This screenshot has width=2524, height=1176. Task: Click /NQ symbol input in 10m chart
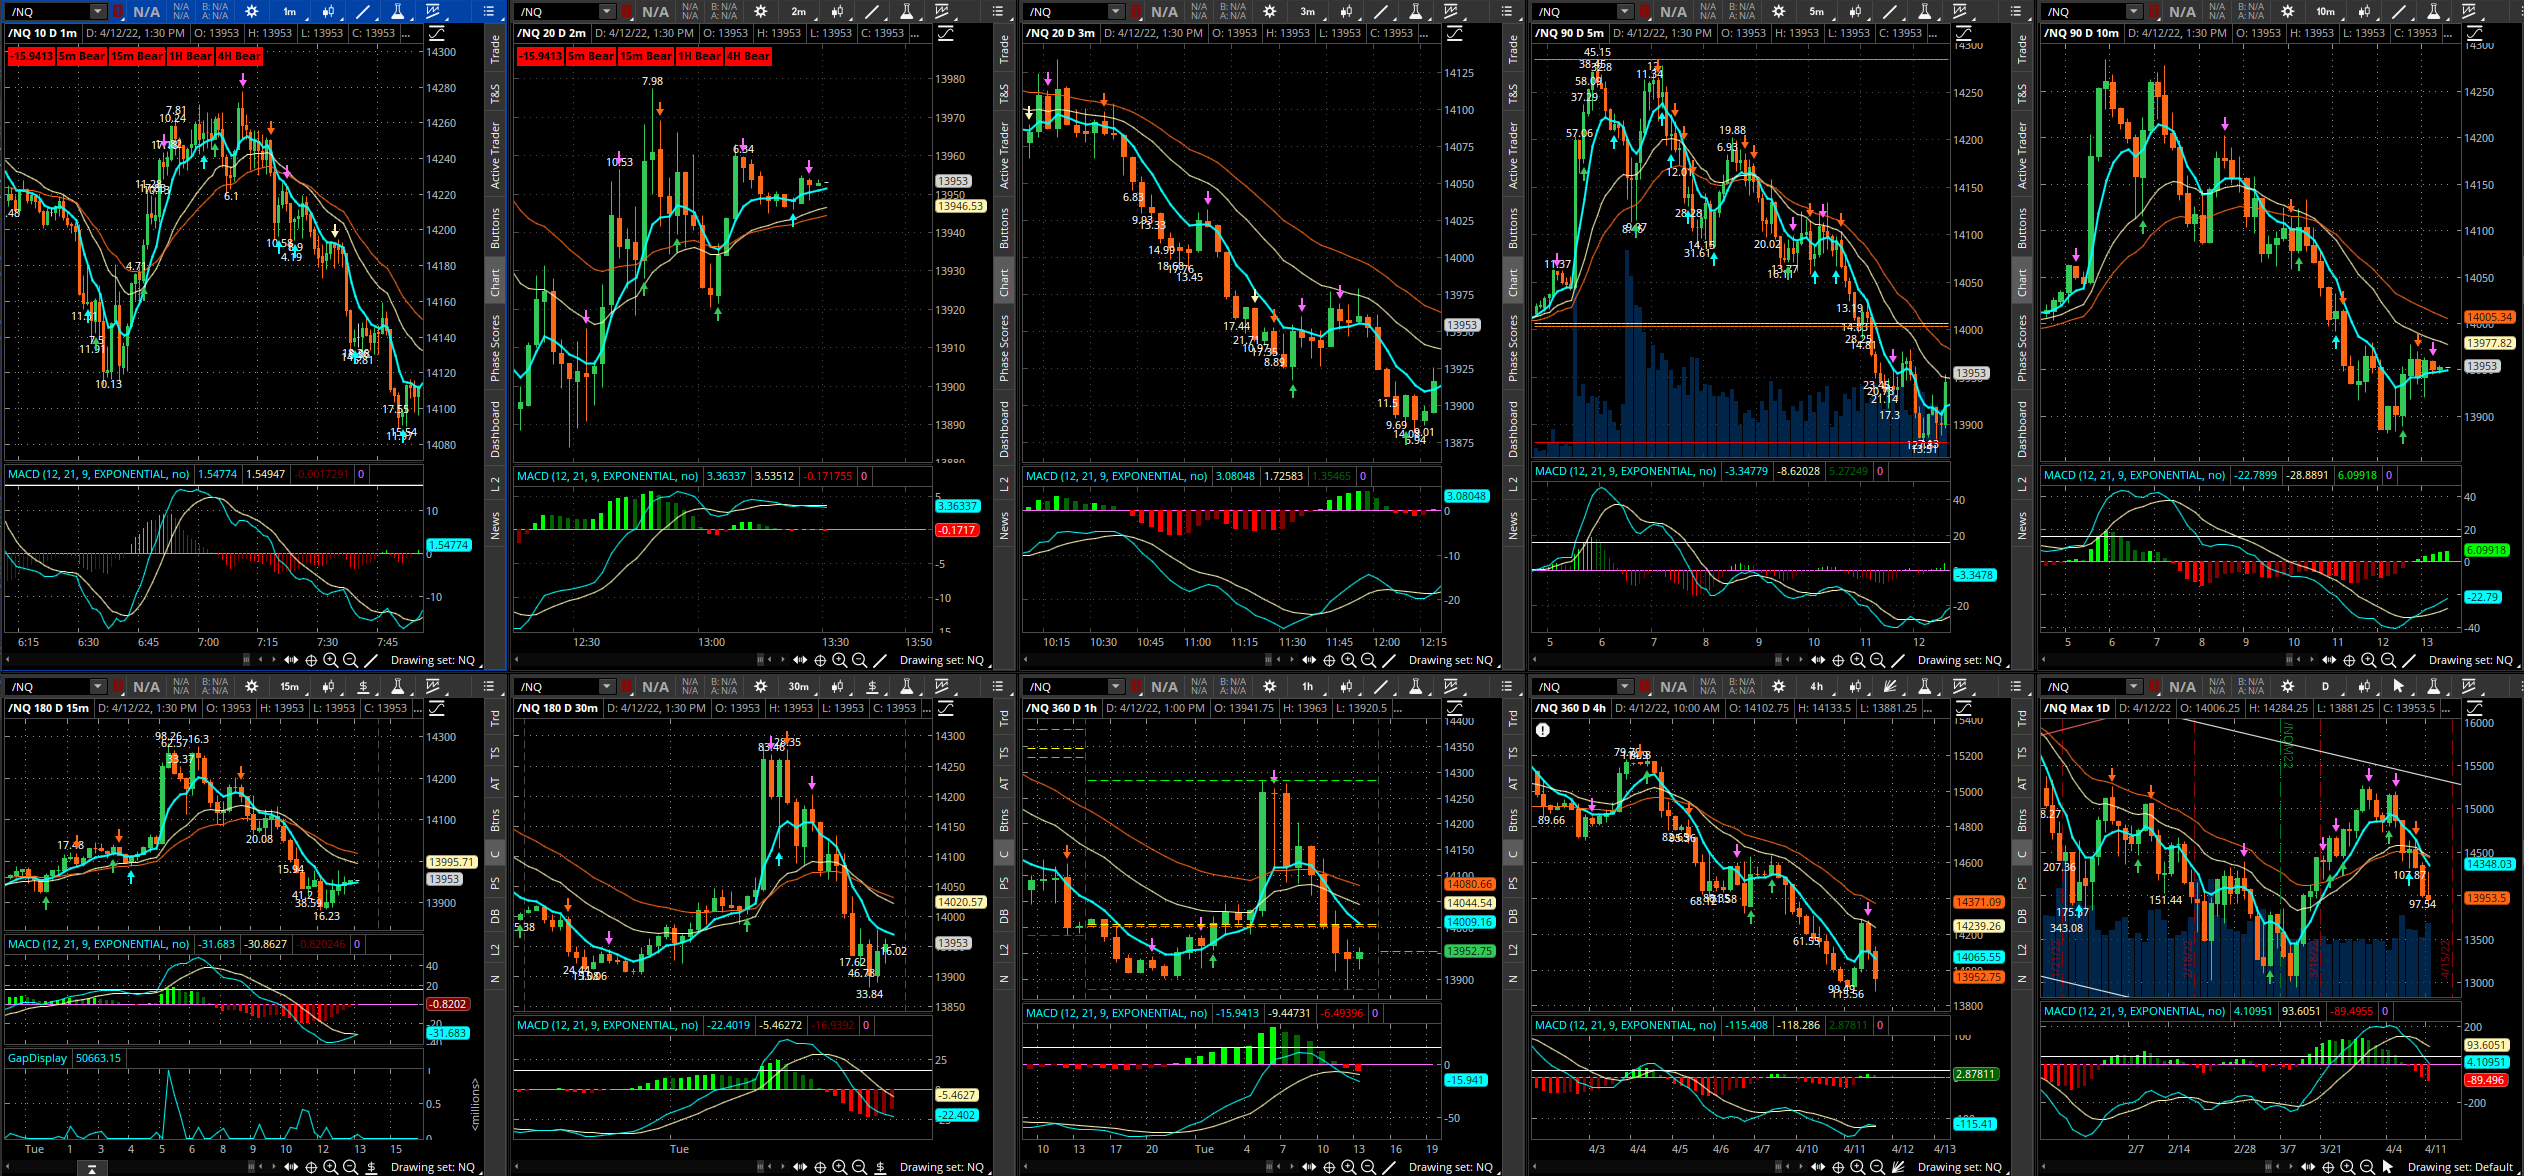2083,12
